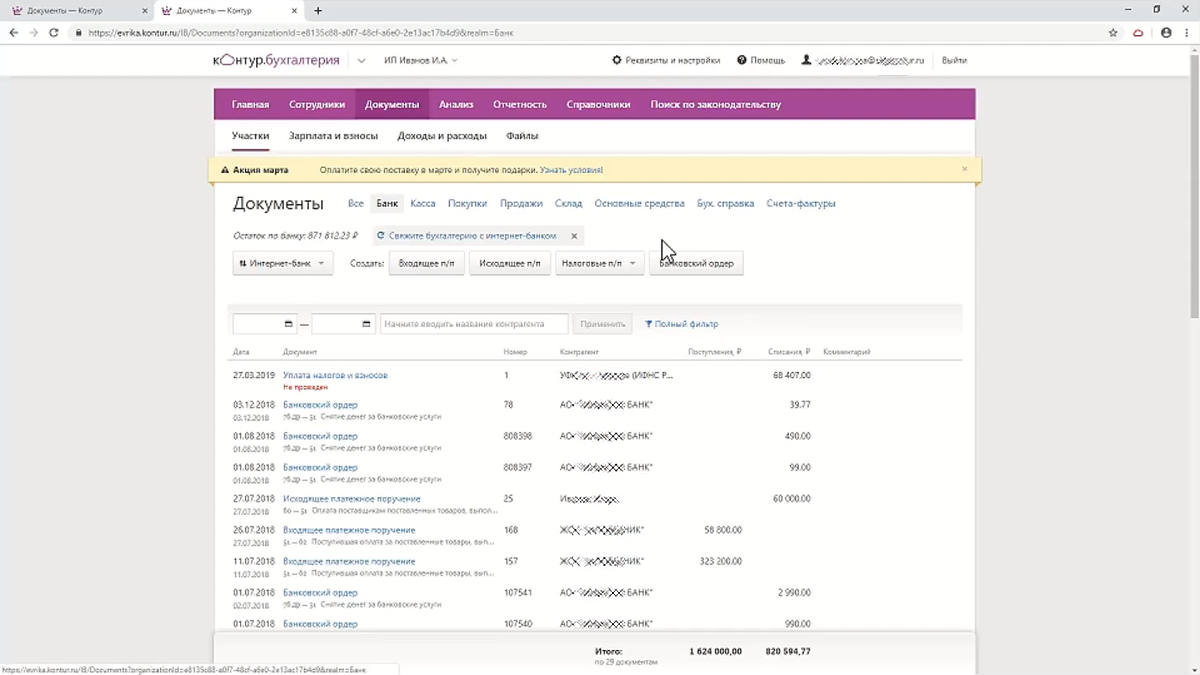Image resolution: width=1200 pixels, height=675 pixels.
Task: Create an Исходящее п/п document
Action: (x=510, y=263)
